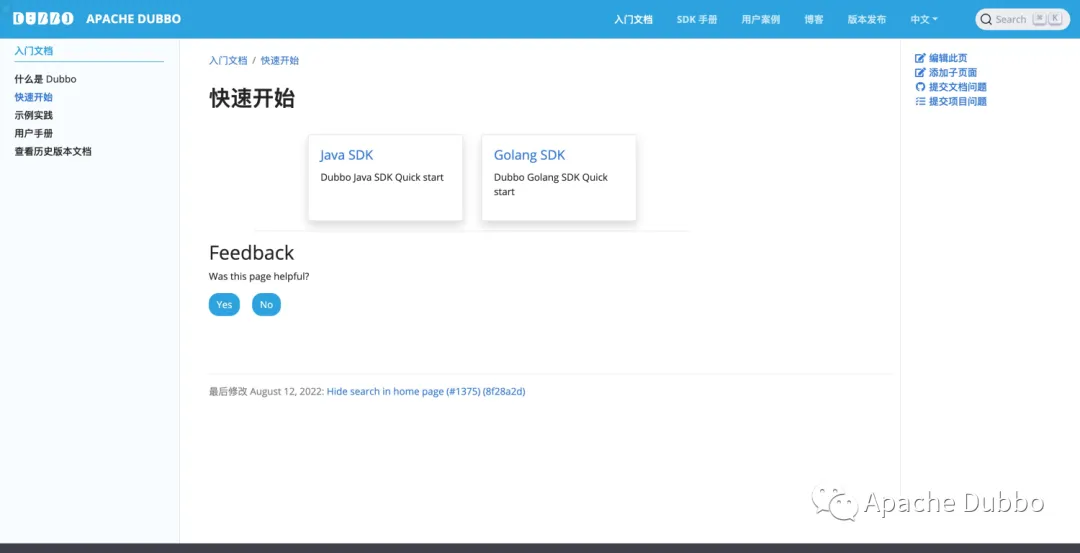Click the edit icon beside 添加子页面
This screenshot has width=1080, height=553.
coord(920,72)
